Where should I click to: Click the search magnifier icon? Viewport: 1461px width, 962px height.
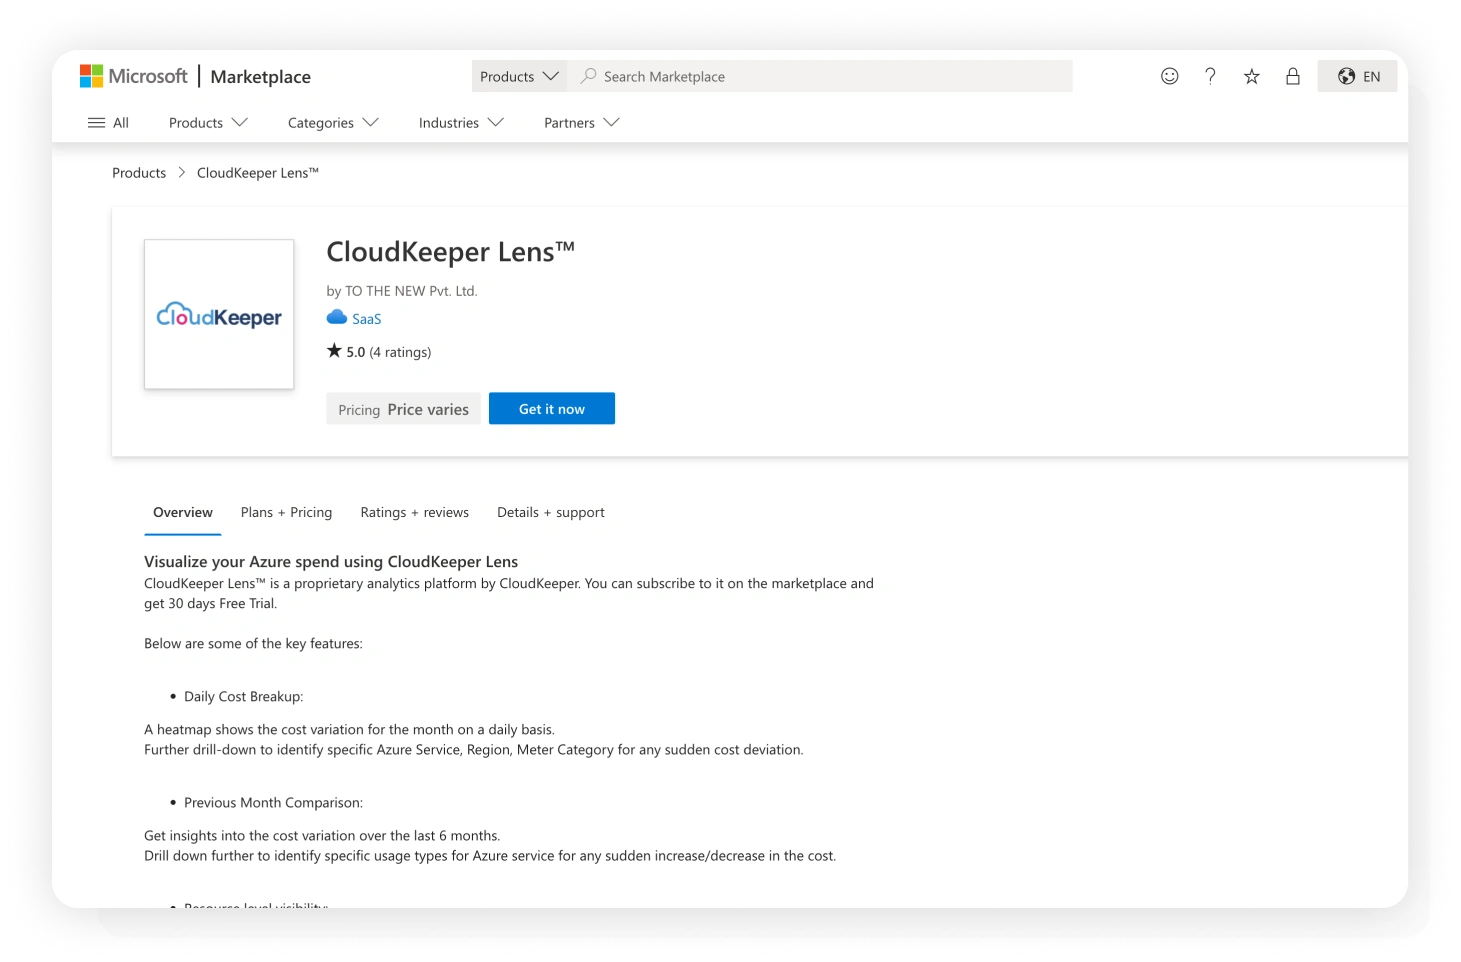(588, 76)
